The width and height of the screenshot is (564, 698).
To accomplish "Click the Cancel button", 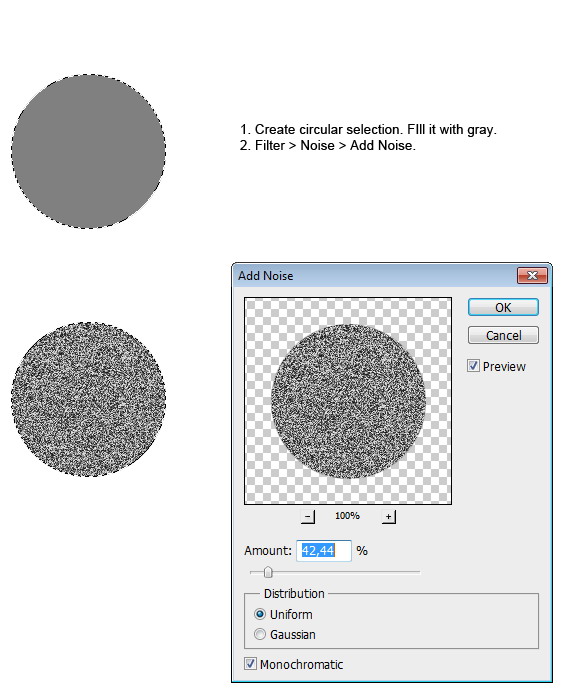I will point(503,335).
